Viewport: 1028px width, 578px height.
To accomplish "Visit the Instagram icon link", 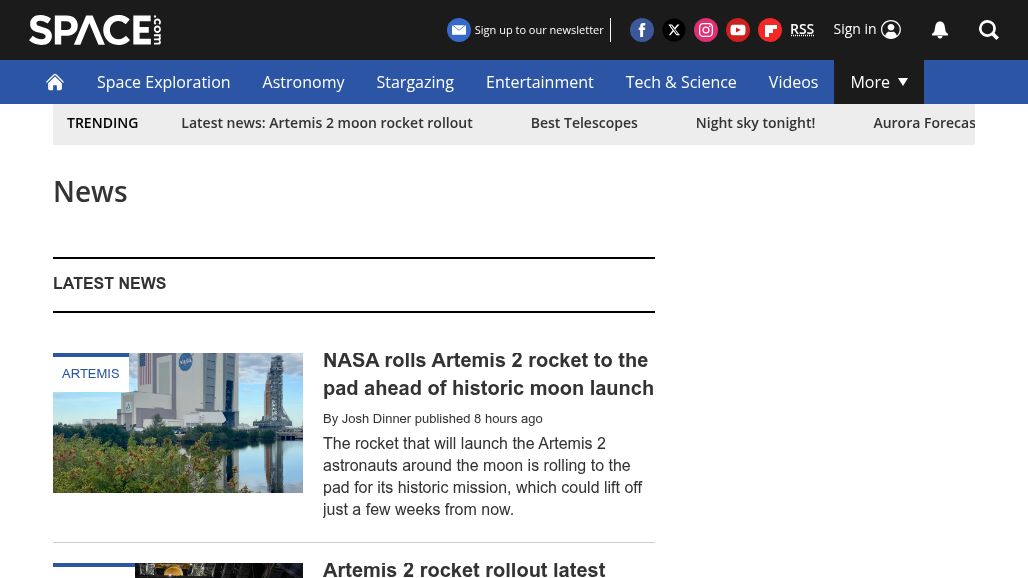I will pyautogui.click(x=706, y=30).
